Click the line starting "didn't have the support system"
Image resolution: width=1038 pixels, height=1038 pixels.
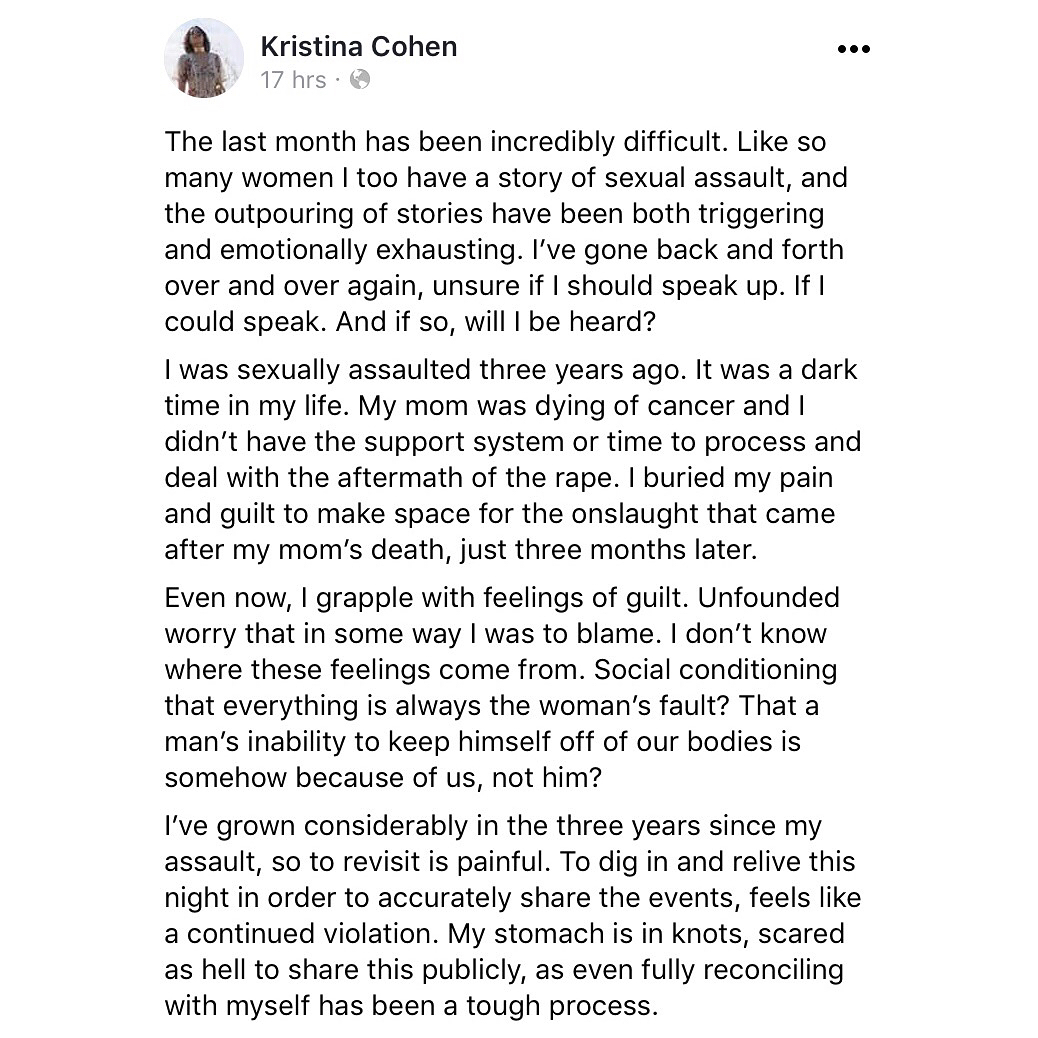[x=512, y=442]
